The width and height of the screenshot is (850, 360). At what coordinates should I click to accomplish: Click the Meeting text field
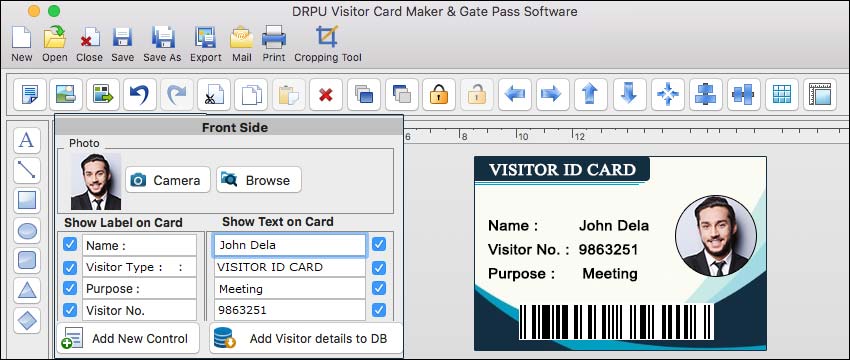[x=290, y=289]
